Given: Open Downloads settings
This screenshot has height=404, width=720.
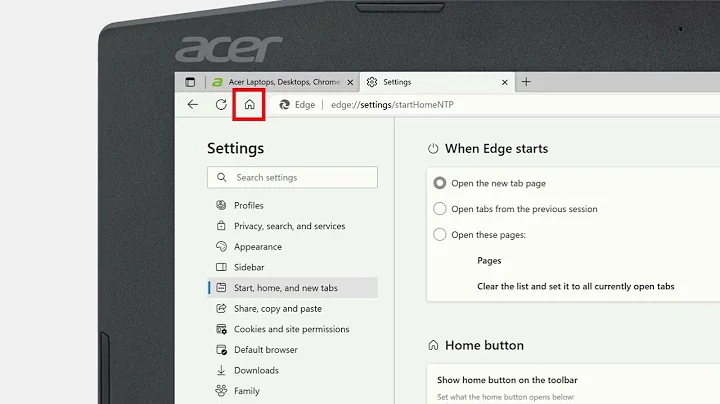Looking at the screenshot, I should click(292, 370).
